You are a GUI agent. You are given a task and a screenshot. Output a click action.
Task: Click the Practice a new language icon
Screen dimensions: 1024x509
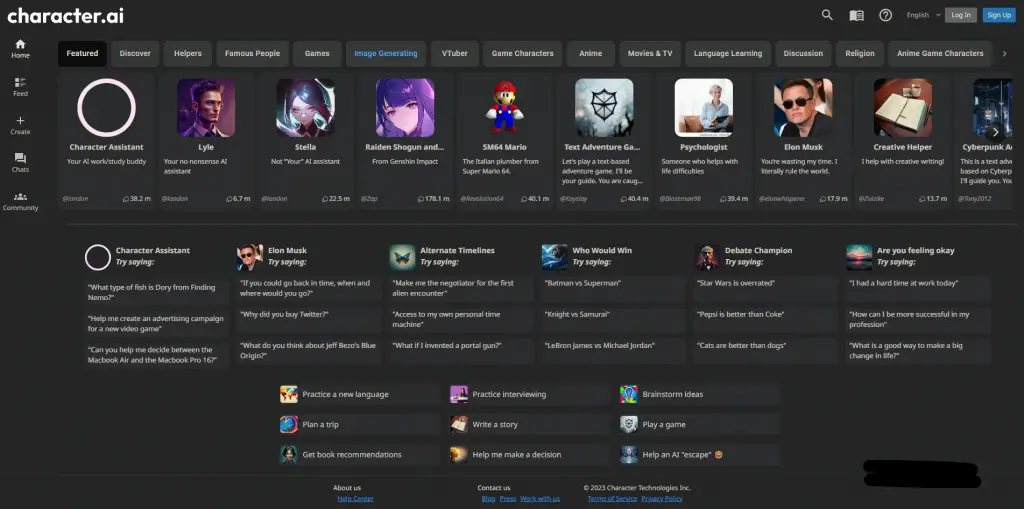tap(289, 394)
